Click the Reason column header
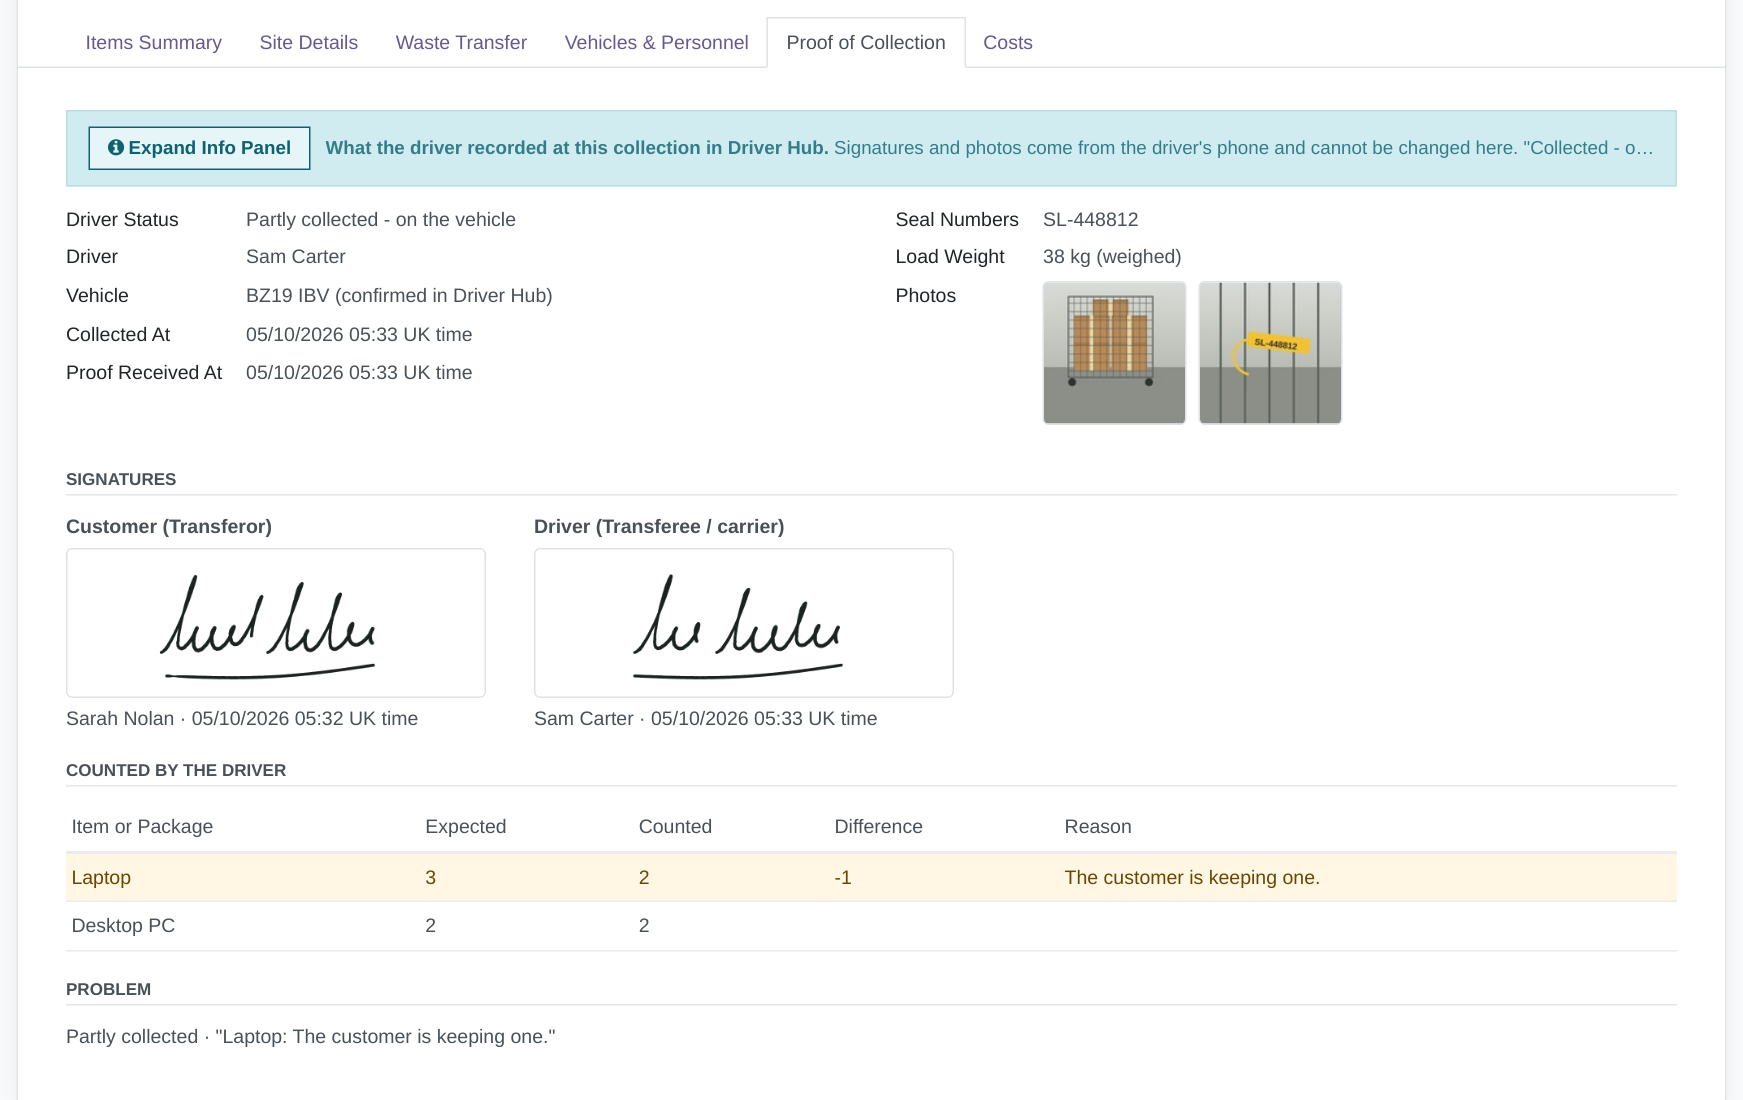Screen dimensions: 1743x1100 click(x=1098, y=827)
